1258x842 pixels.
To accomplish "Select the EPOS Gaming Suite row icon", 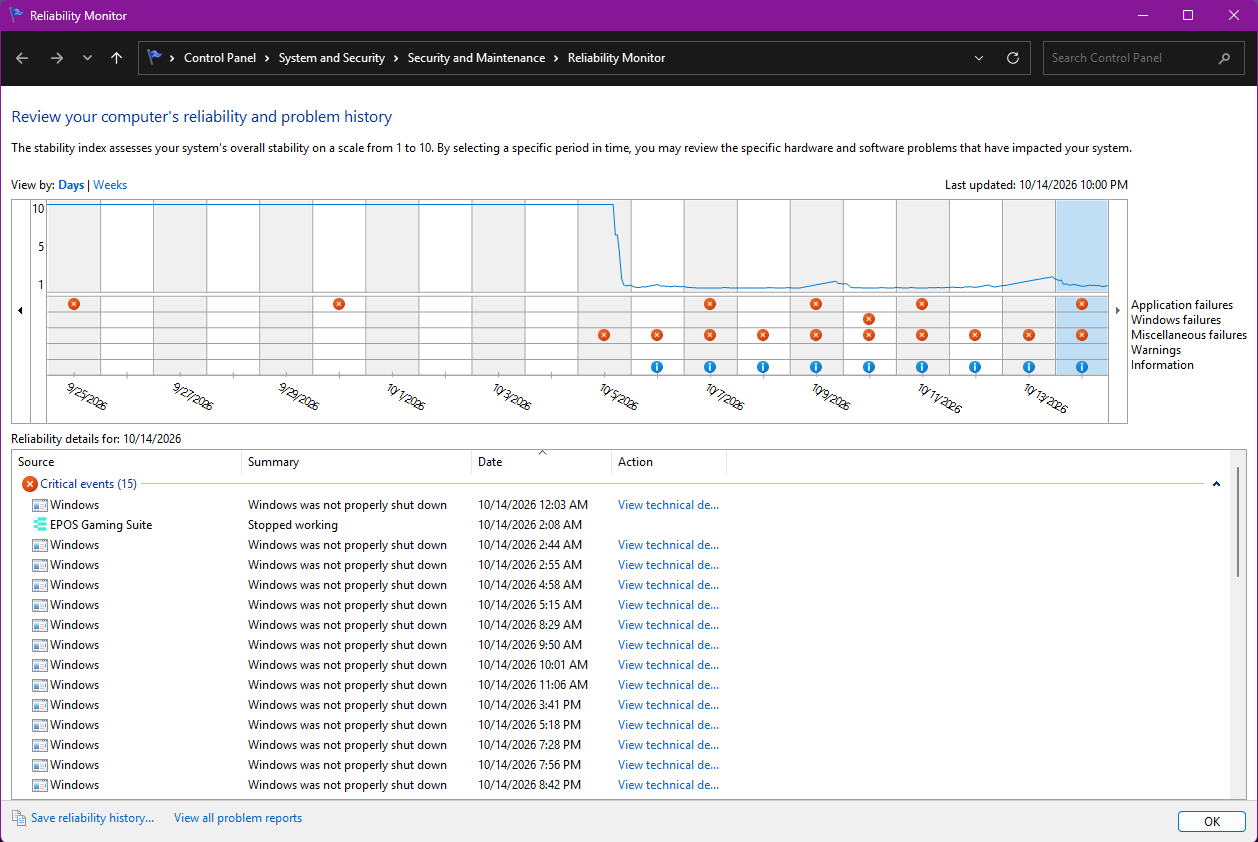I will pos(40,525).
